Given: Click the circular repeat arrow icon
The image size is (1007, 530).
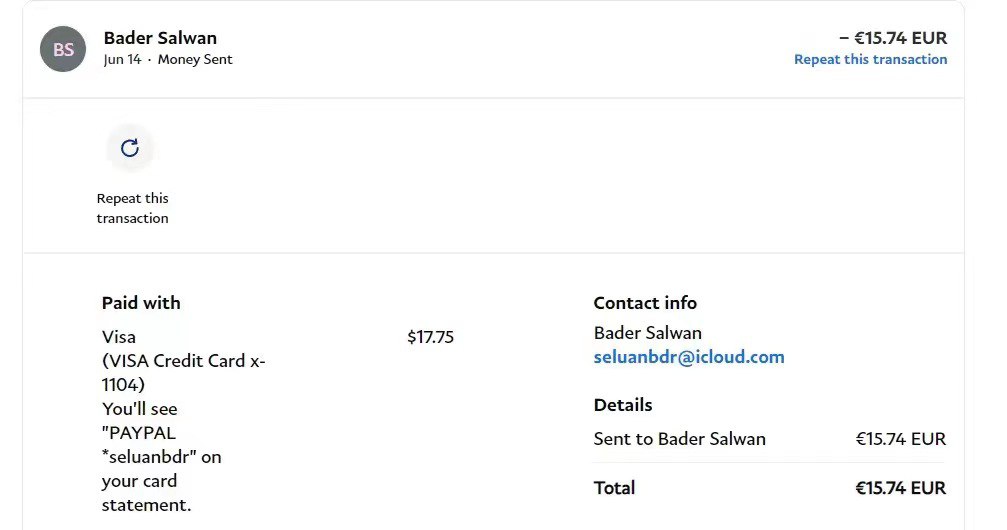Looking at the screenshot, I should (x=130, y=148).
